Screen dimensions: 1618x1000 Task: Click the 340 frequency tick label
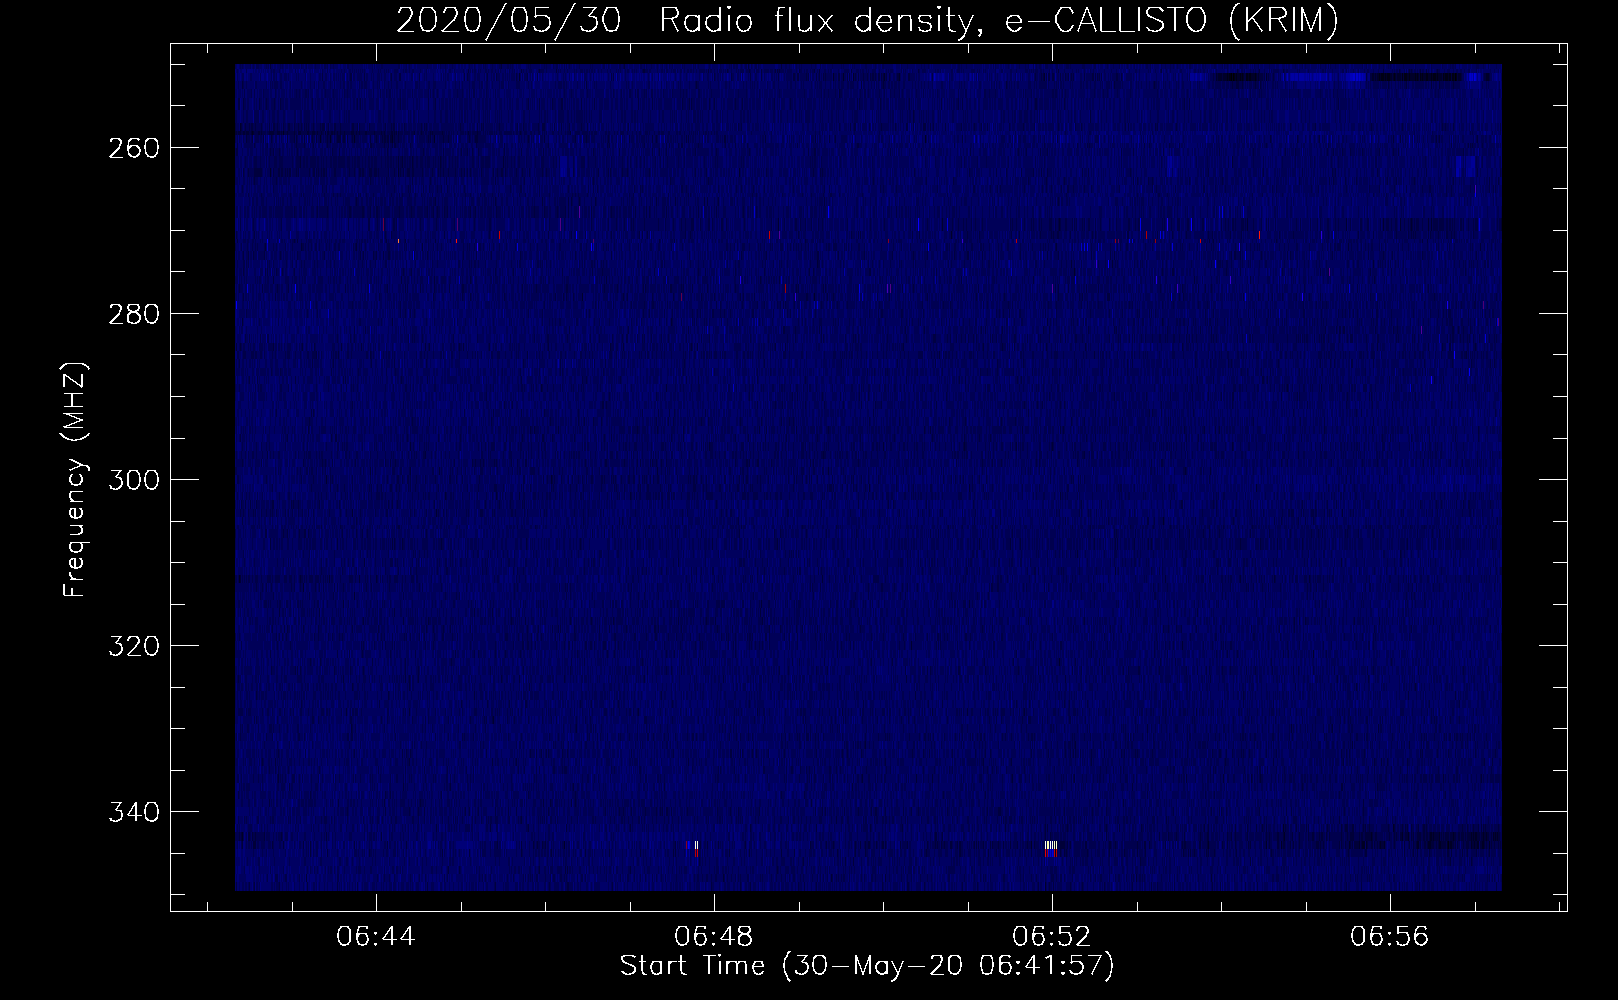(133, 812)
